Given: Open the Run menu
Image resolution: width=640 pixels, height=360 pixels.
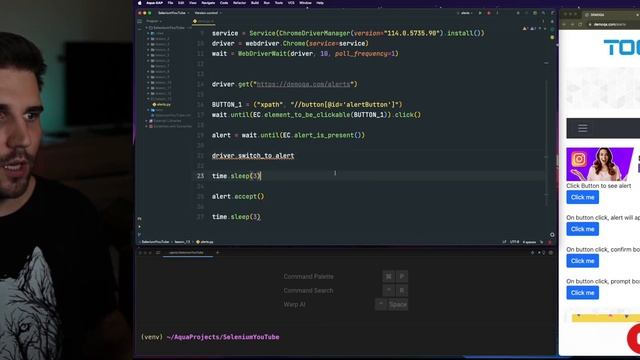Looking at the screenshot, I should (x=267, y=3).
